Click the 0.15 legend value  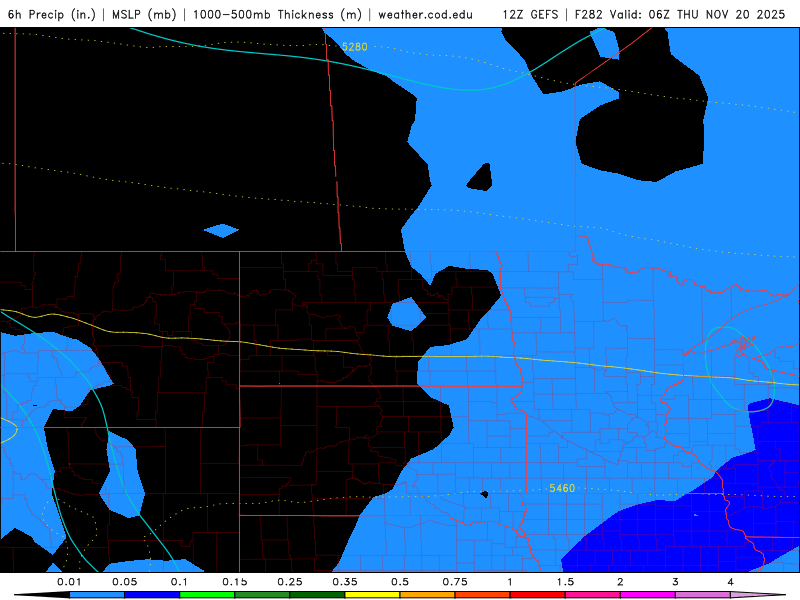click(235, 582)
